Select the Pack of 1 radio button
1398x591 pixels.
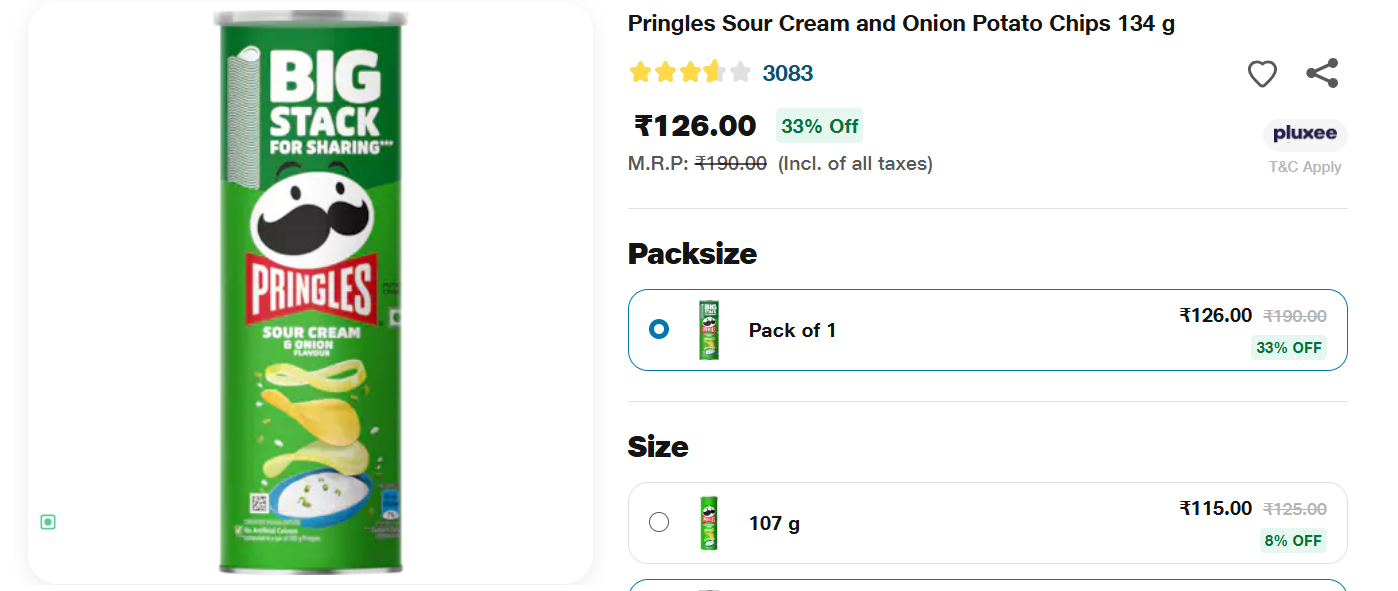point(659,329)
